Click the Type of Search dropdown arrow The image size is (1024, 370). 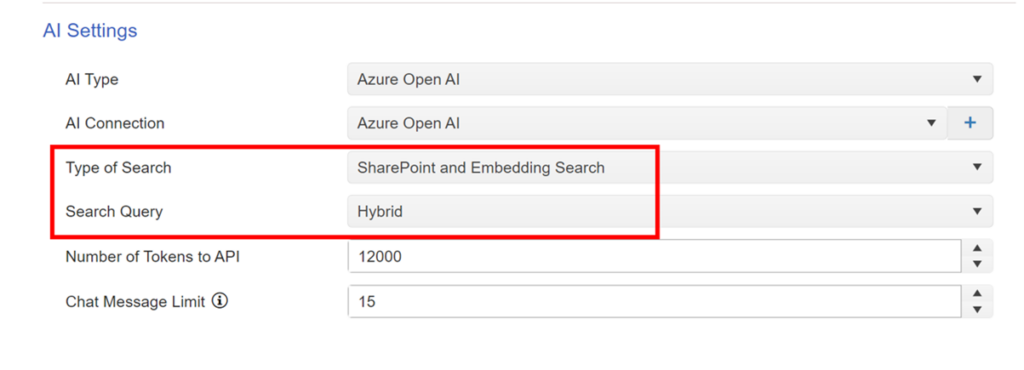[977, 167]
